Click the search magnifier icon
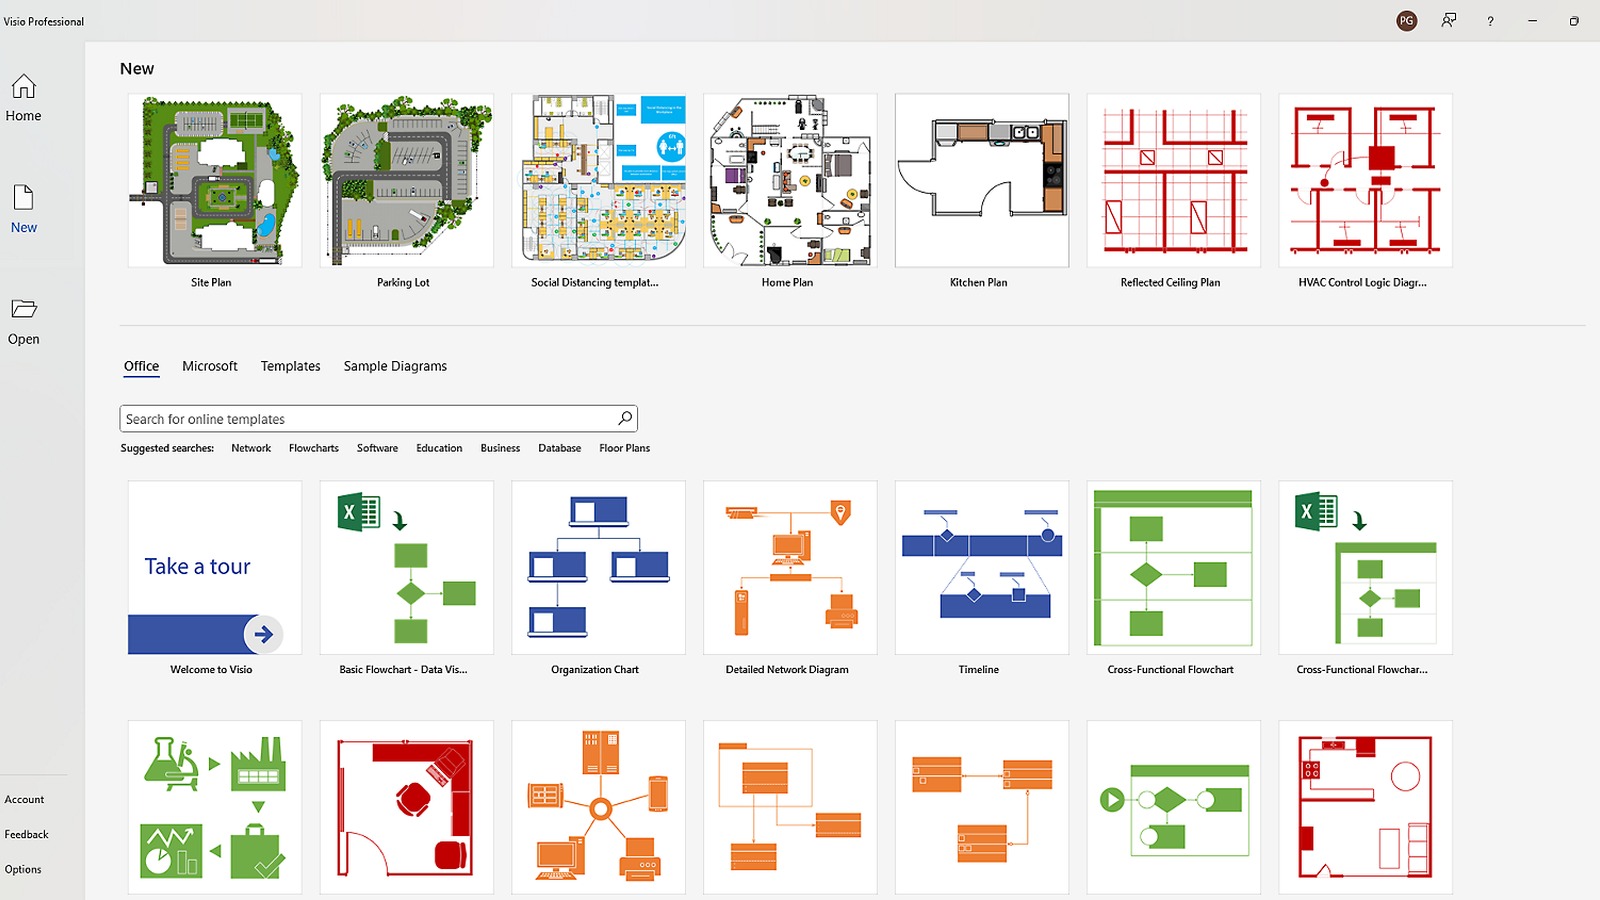 [x=625, y=418]
